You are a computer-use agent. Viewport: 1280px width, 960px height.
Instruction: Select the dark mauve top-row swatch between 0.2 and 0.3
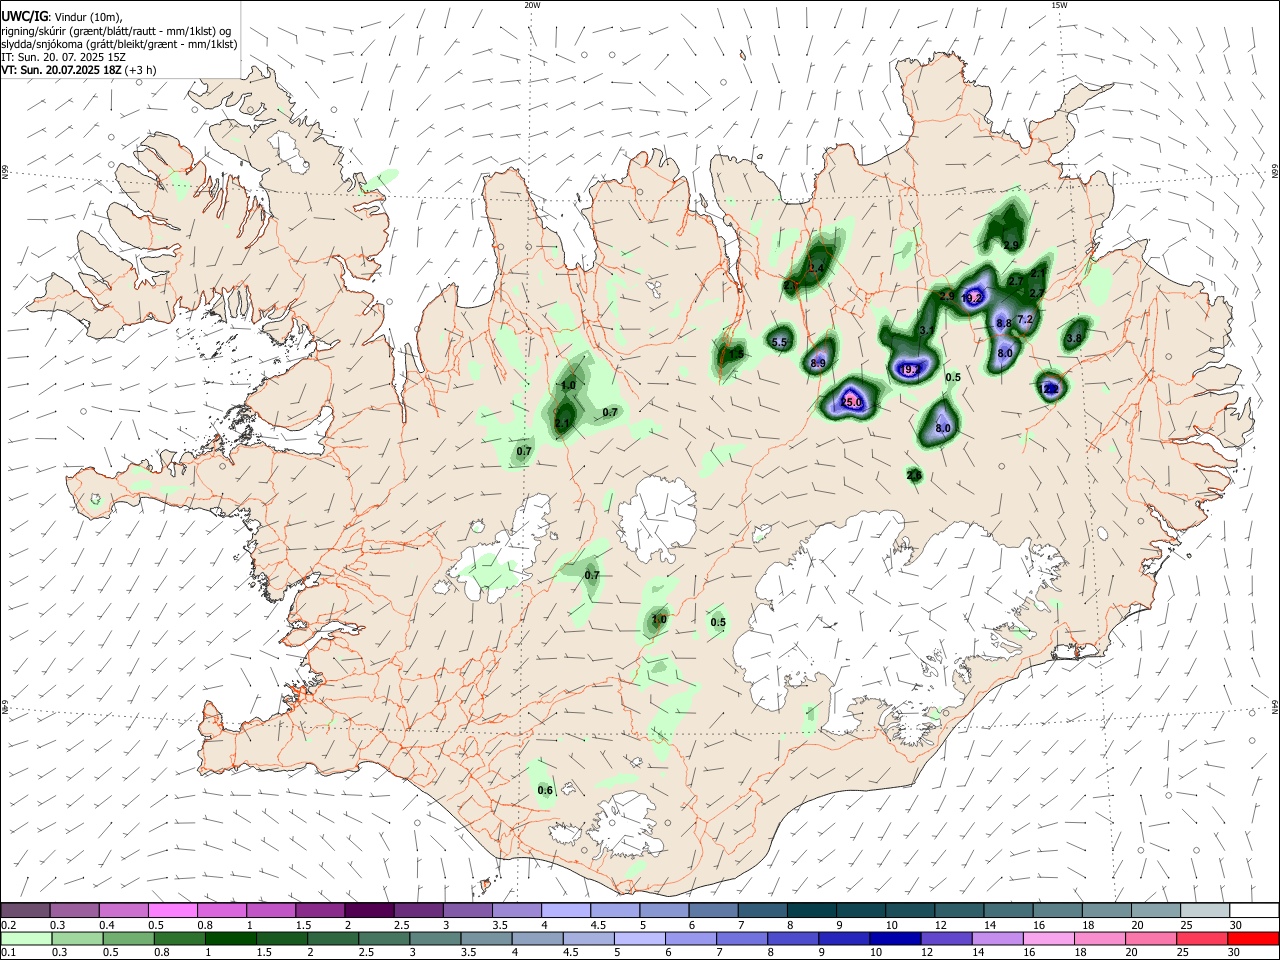(x=25, y=910)
